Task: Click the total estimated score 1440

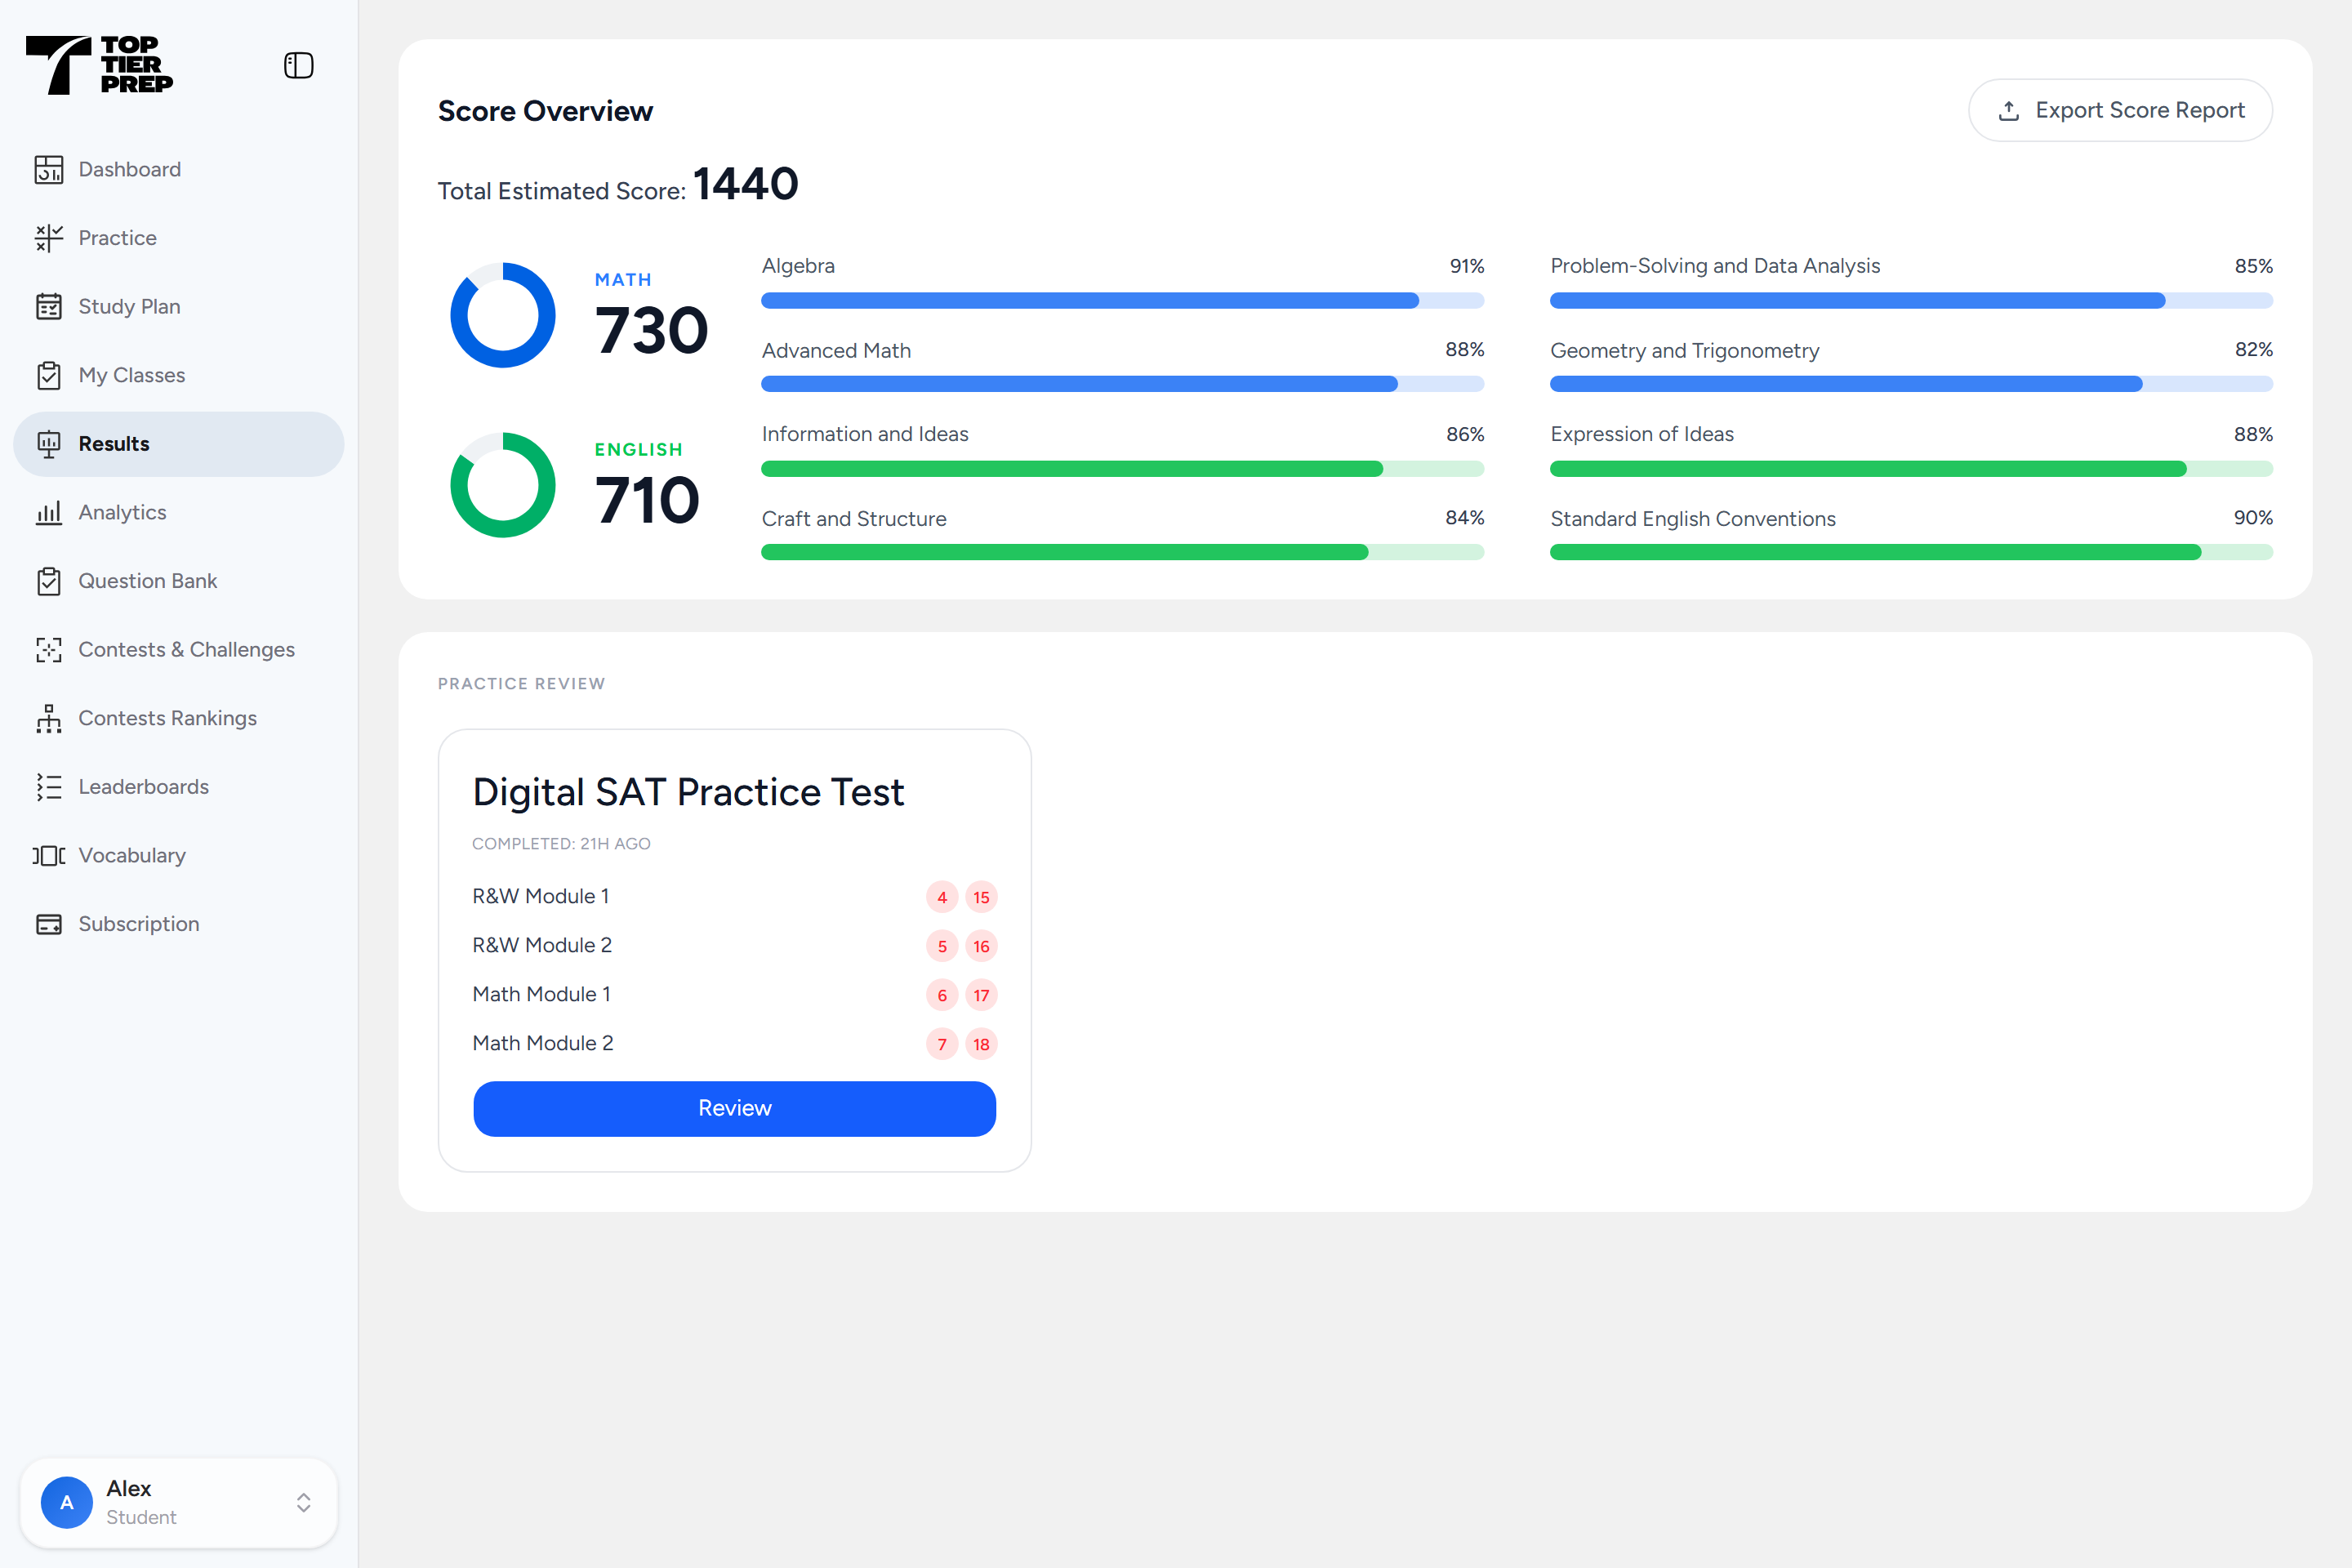Action: pos(746,184)
